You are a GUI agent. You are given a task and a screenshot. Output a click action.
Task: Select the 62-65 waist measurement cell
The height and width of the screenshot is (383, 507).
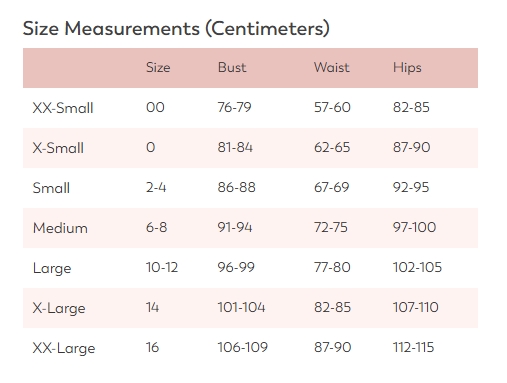coord(332,147)
